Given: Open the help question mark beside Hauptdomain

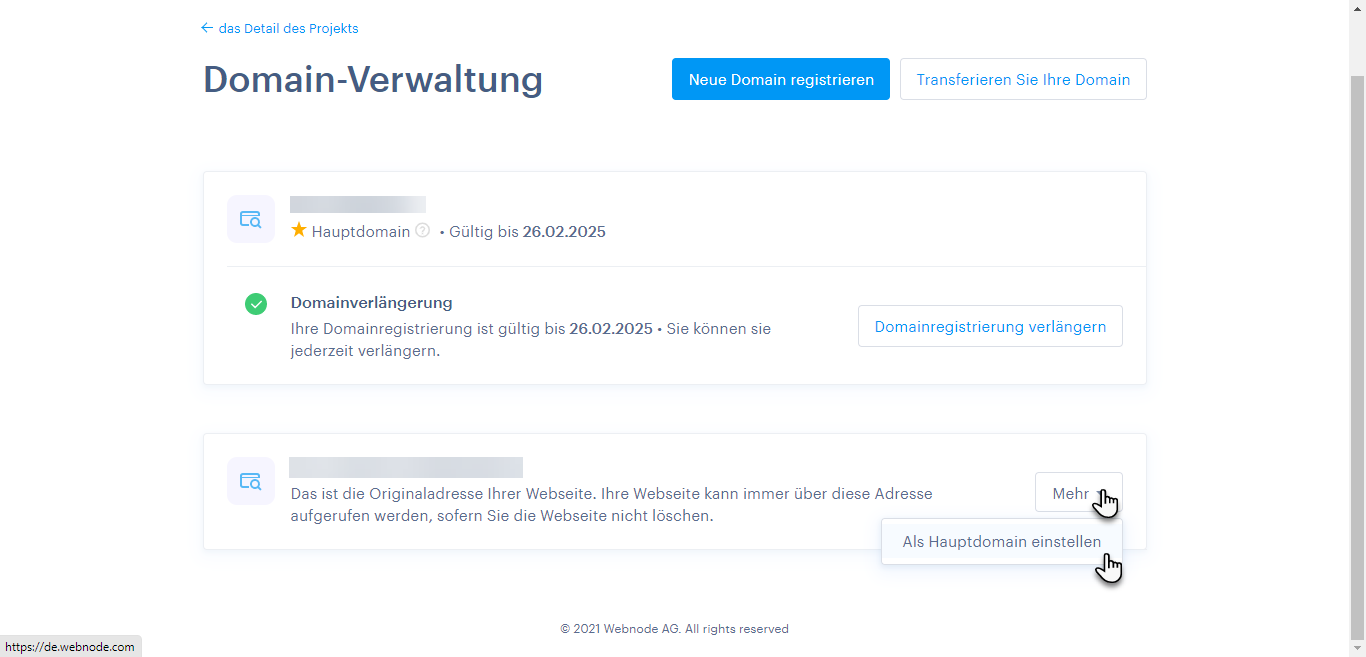Looking at the screenshot, I should point(422,231).
